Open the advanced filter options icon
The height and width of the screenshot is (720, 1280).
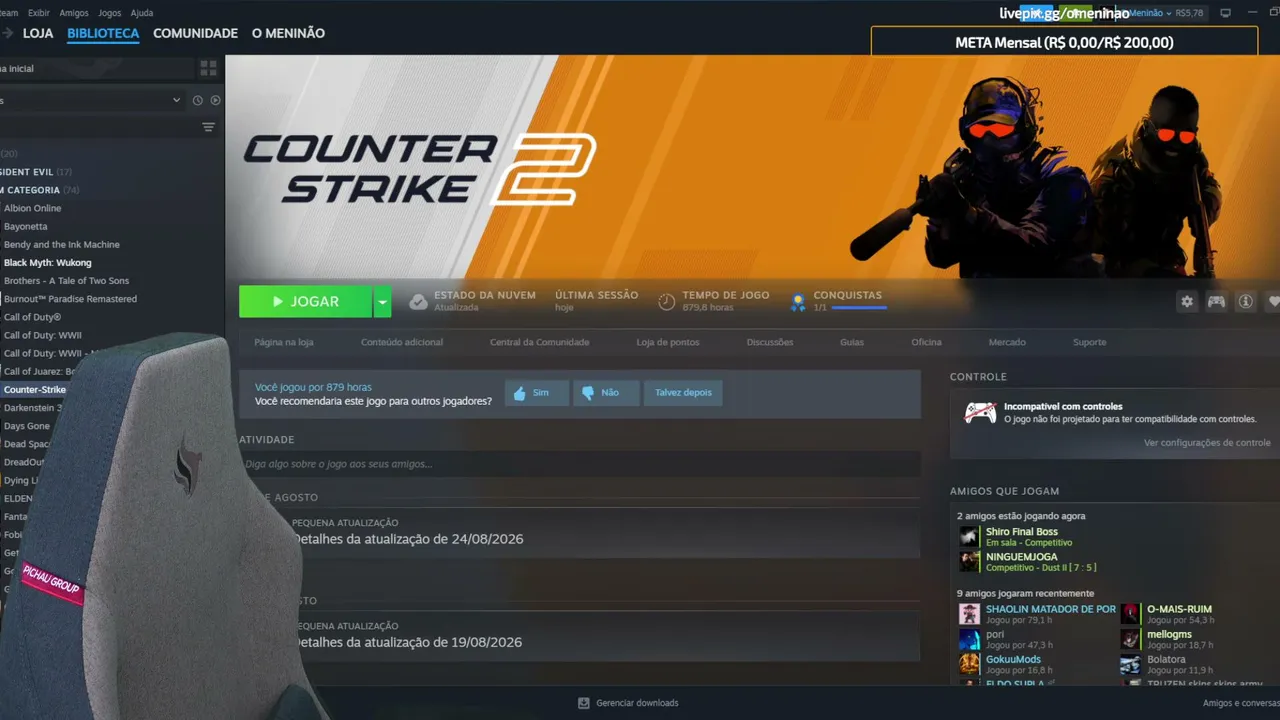[208, 127]
